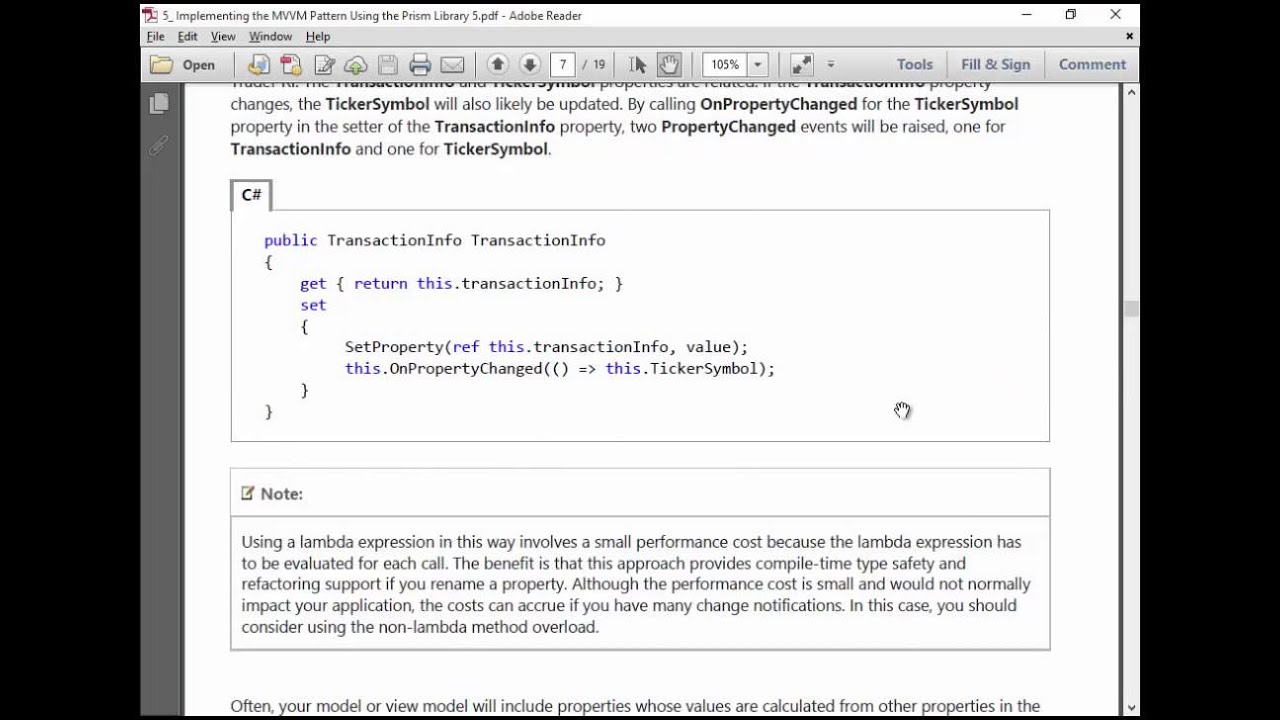Click the C# code tab label
This screenshot has height=720, width=1280.
coord(251,195)
